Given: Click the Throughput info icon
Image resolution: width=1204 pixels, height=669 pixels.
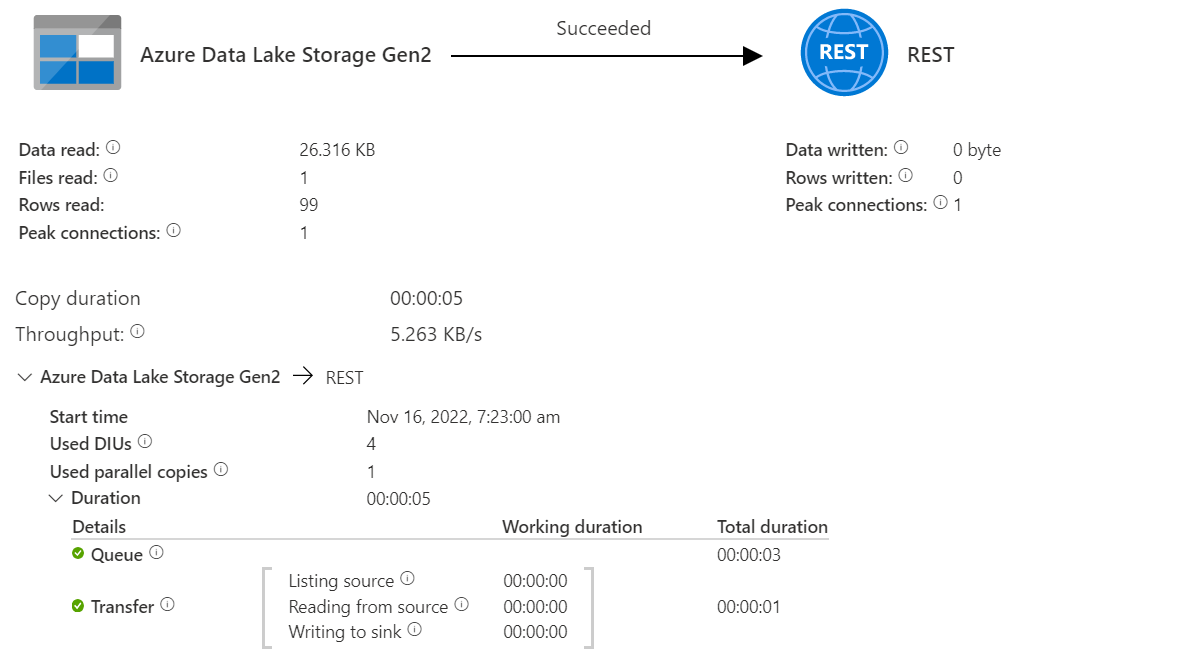Looking at the screenshot, I should (x=137, y=332).
